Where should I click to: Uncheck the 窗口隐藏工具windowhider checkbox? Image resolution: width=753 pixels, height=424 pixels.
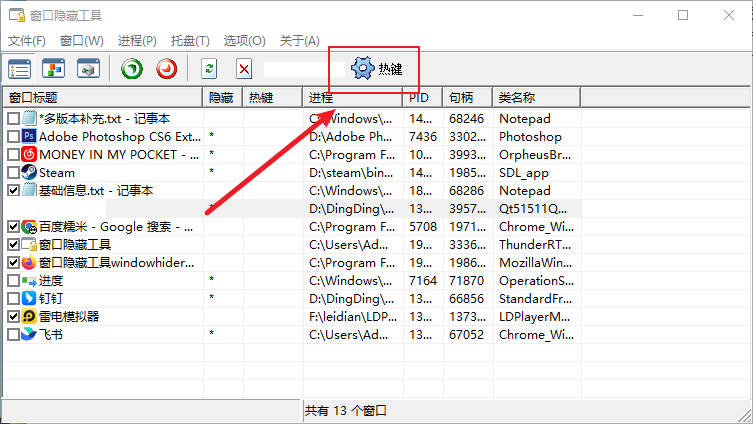coord(13,262)
